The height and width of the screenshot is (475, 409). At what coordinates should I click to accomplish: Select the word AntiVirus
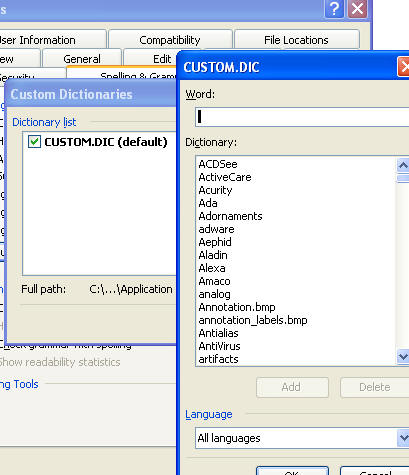point(219,346)
